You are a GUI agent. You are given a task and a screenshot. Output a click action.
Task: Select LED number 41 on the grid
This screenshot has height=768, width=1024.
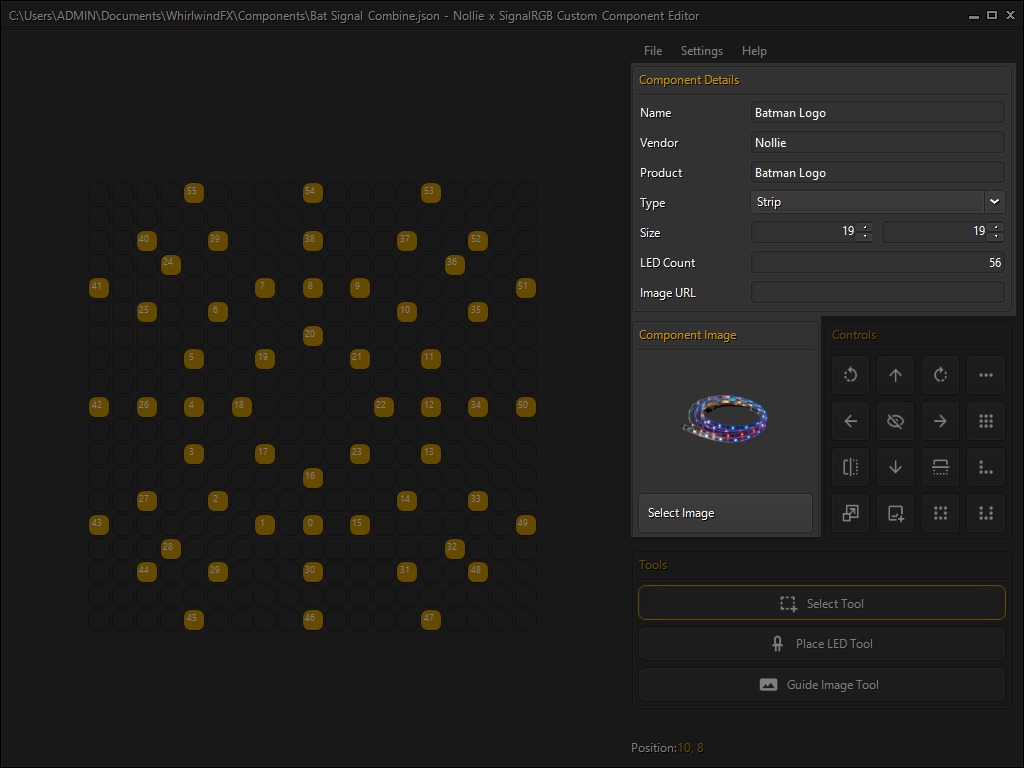click(99, 287)
